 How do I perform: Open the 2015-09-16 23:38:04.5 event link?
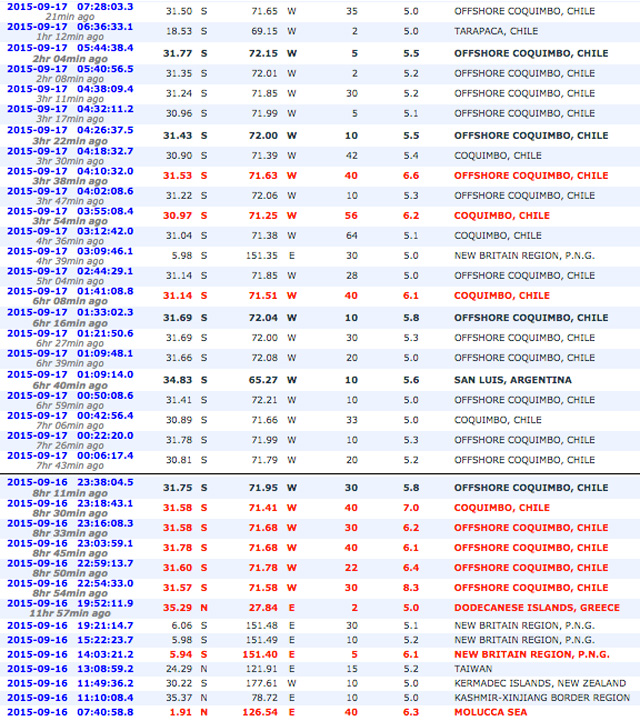[x=70, y=482]
